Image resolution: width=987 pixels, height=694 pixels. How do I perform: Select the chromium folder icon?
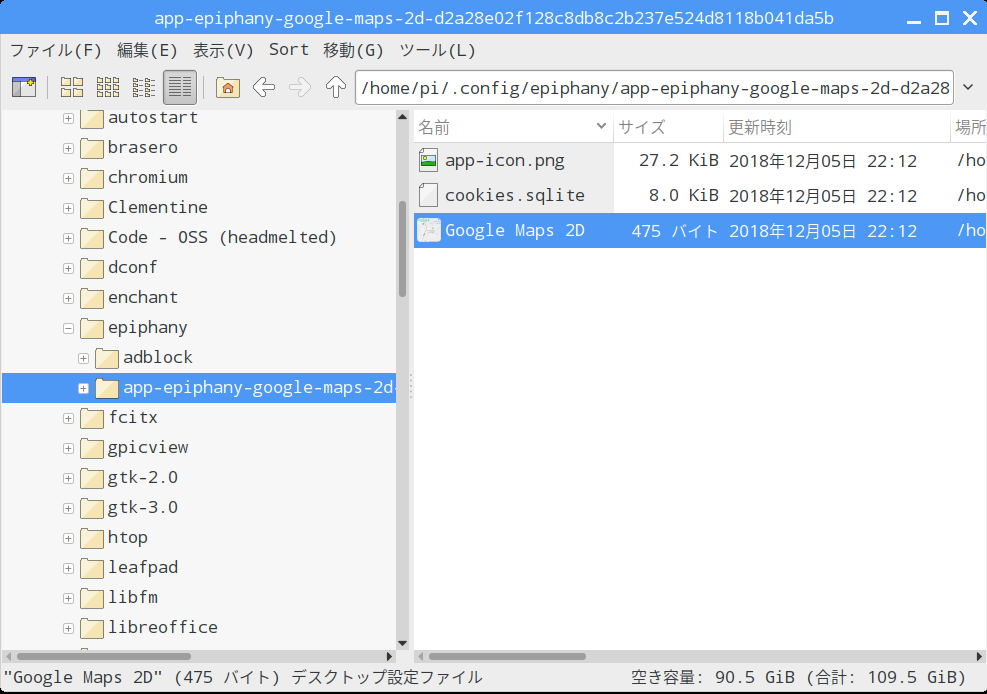pyautogui.click(x=92, y=178)
